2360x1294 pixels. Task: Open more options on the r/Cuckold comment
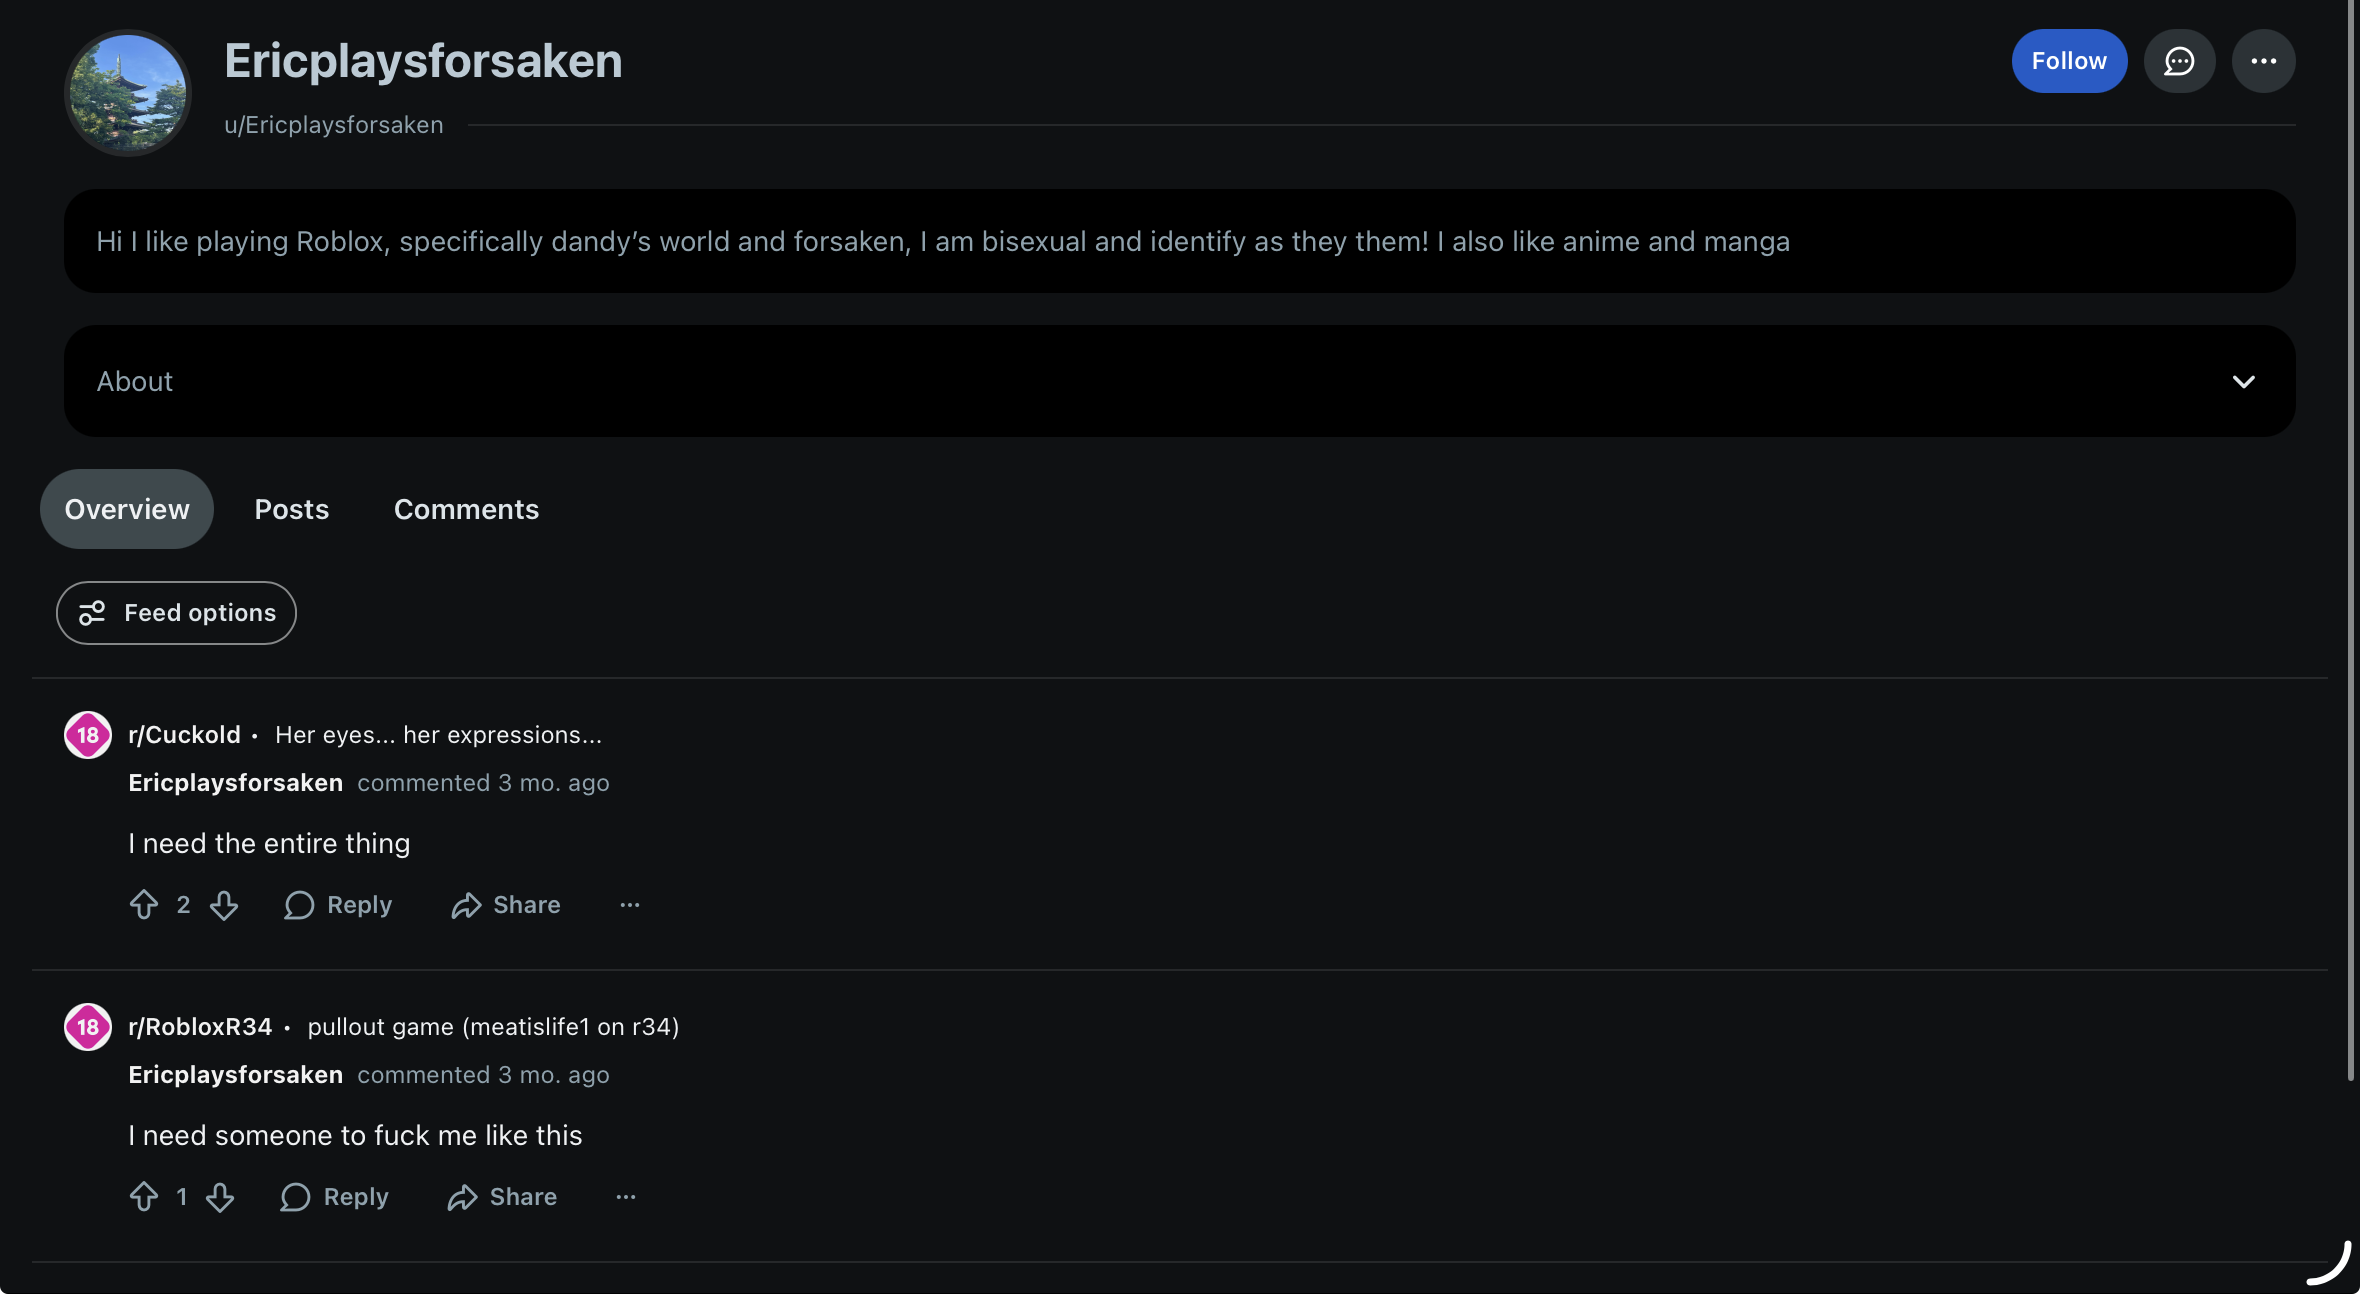(x=629, y=905)
